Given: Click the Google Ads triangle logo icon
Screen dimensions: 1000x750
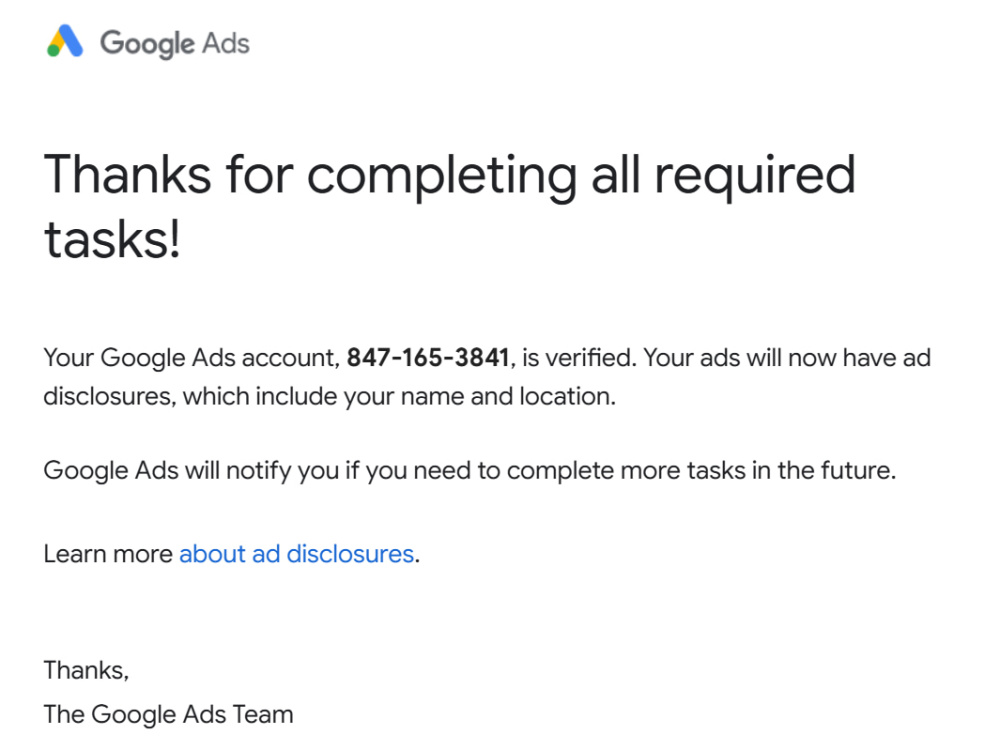Looking at the screenshot, I should point(65,41).
